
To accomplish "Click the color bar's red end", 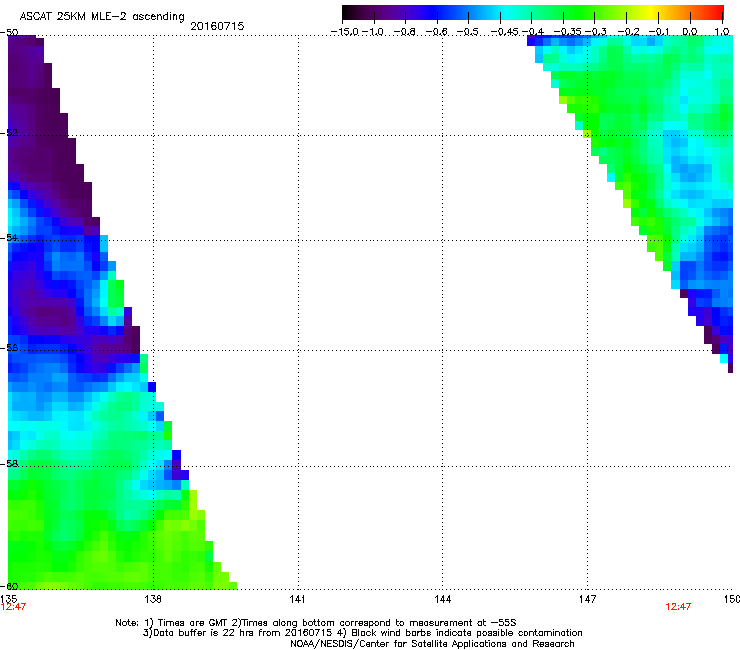I will (718, 13).
